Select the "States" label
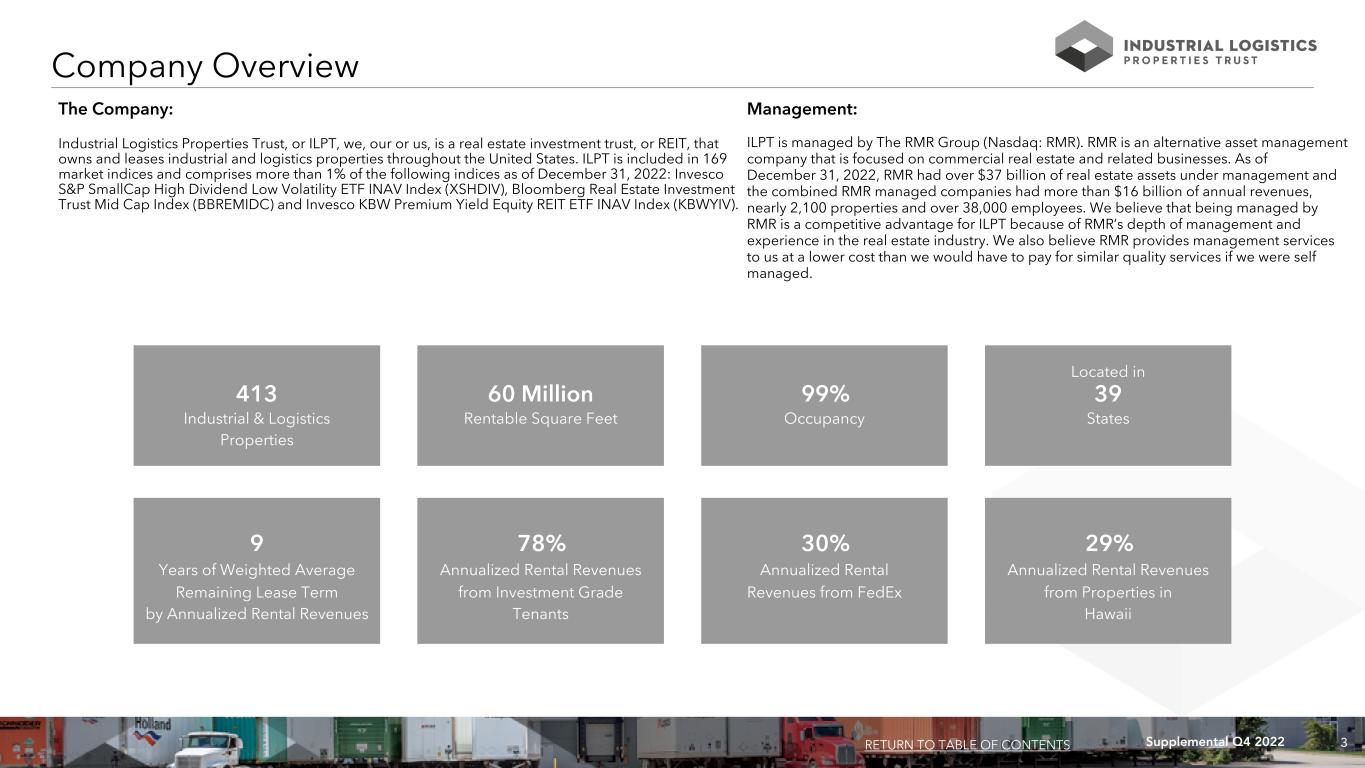The image size is (1365, 768). click(1108, 418)
